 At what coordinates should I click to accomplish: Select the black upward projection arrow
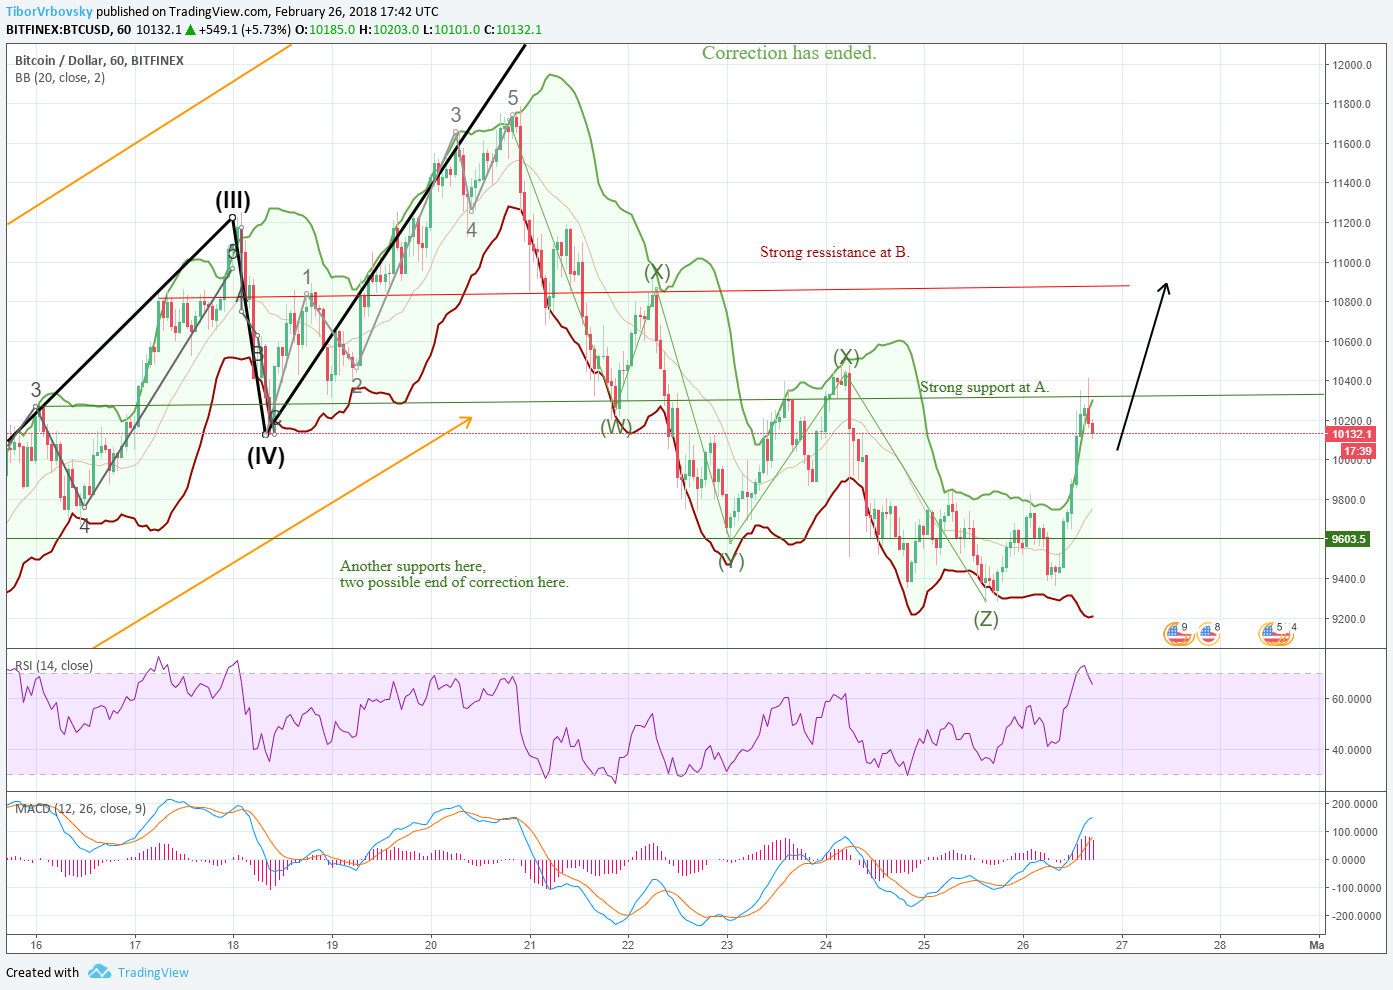[1142, 366]
